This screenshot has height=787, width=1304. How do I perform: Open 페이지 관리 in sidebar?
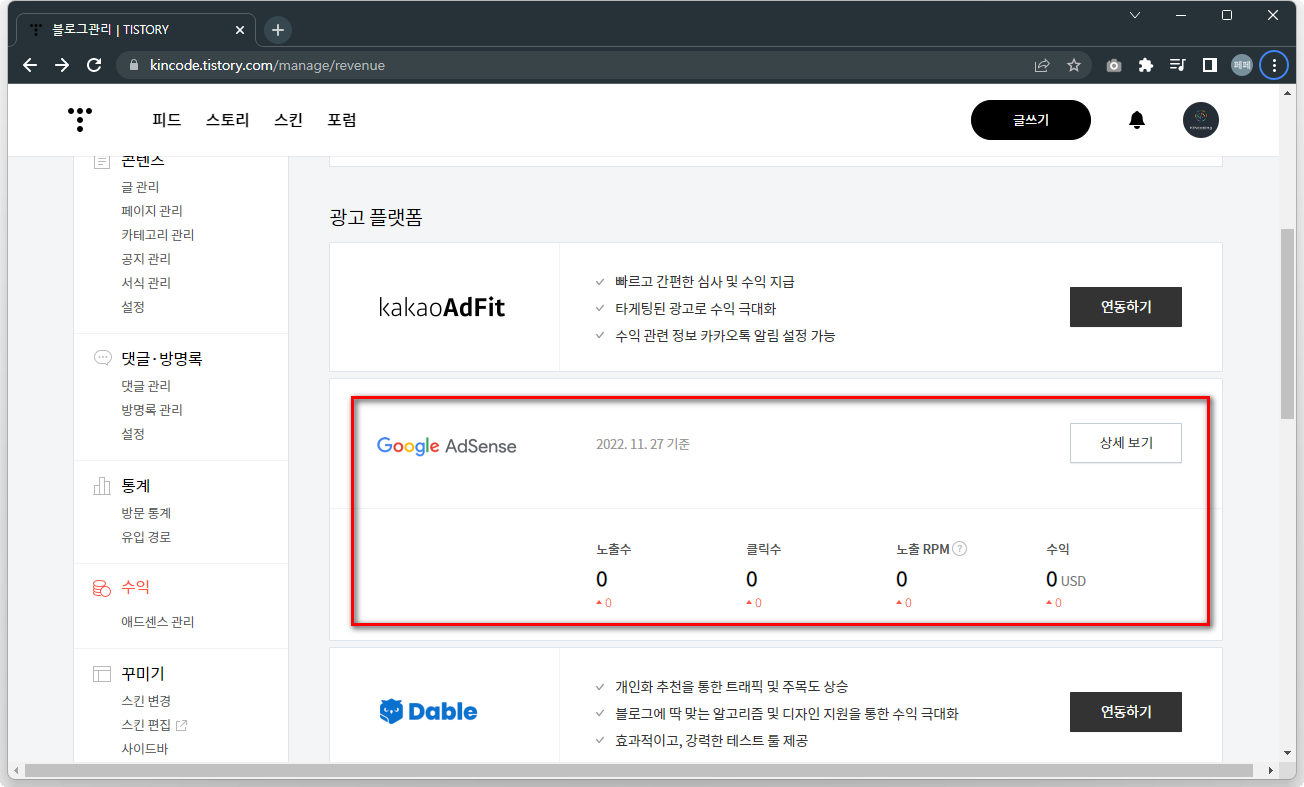pos(152,211)
